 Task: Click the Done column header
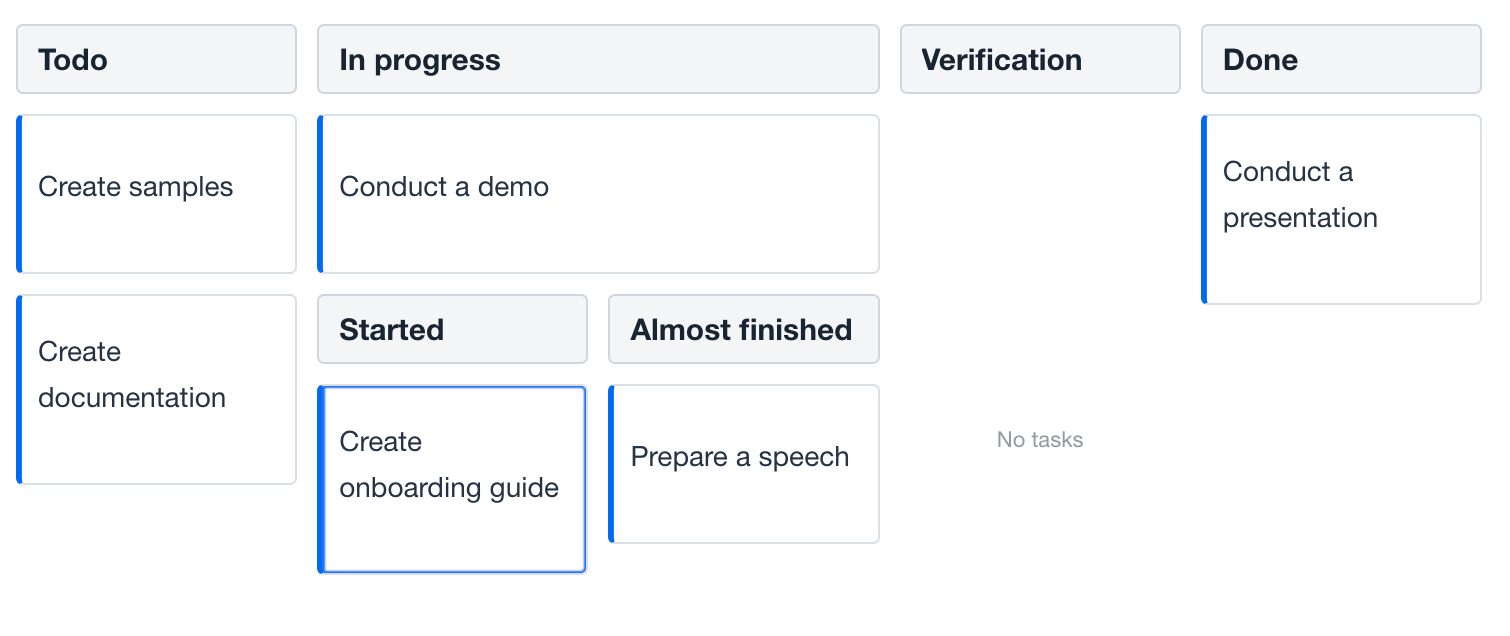[1341, 59]
